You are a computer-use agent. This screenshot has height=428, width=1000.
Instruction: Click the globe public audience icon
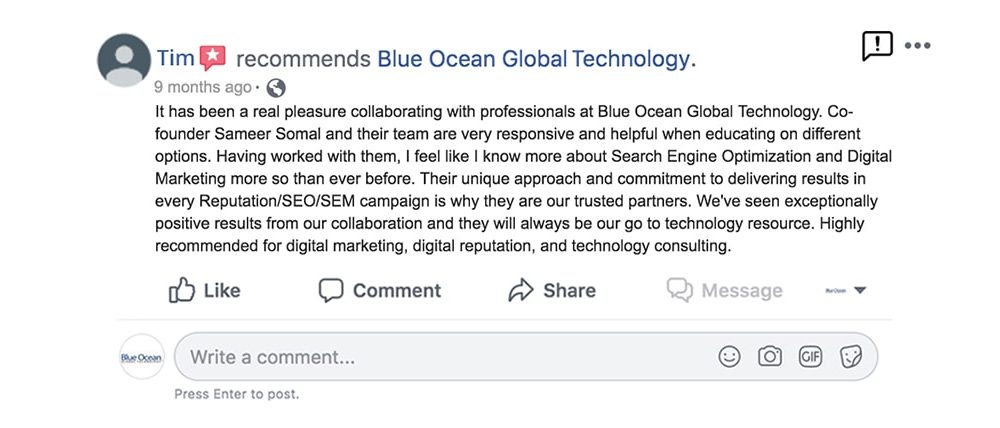tap(276, 87)
